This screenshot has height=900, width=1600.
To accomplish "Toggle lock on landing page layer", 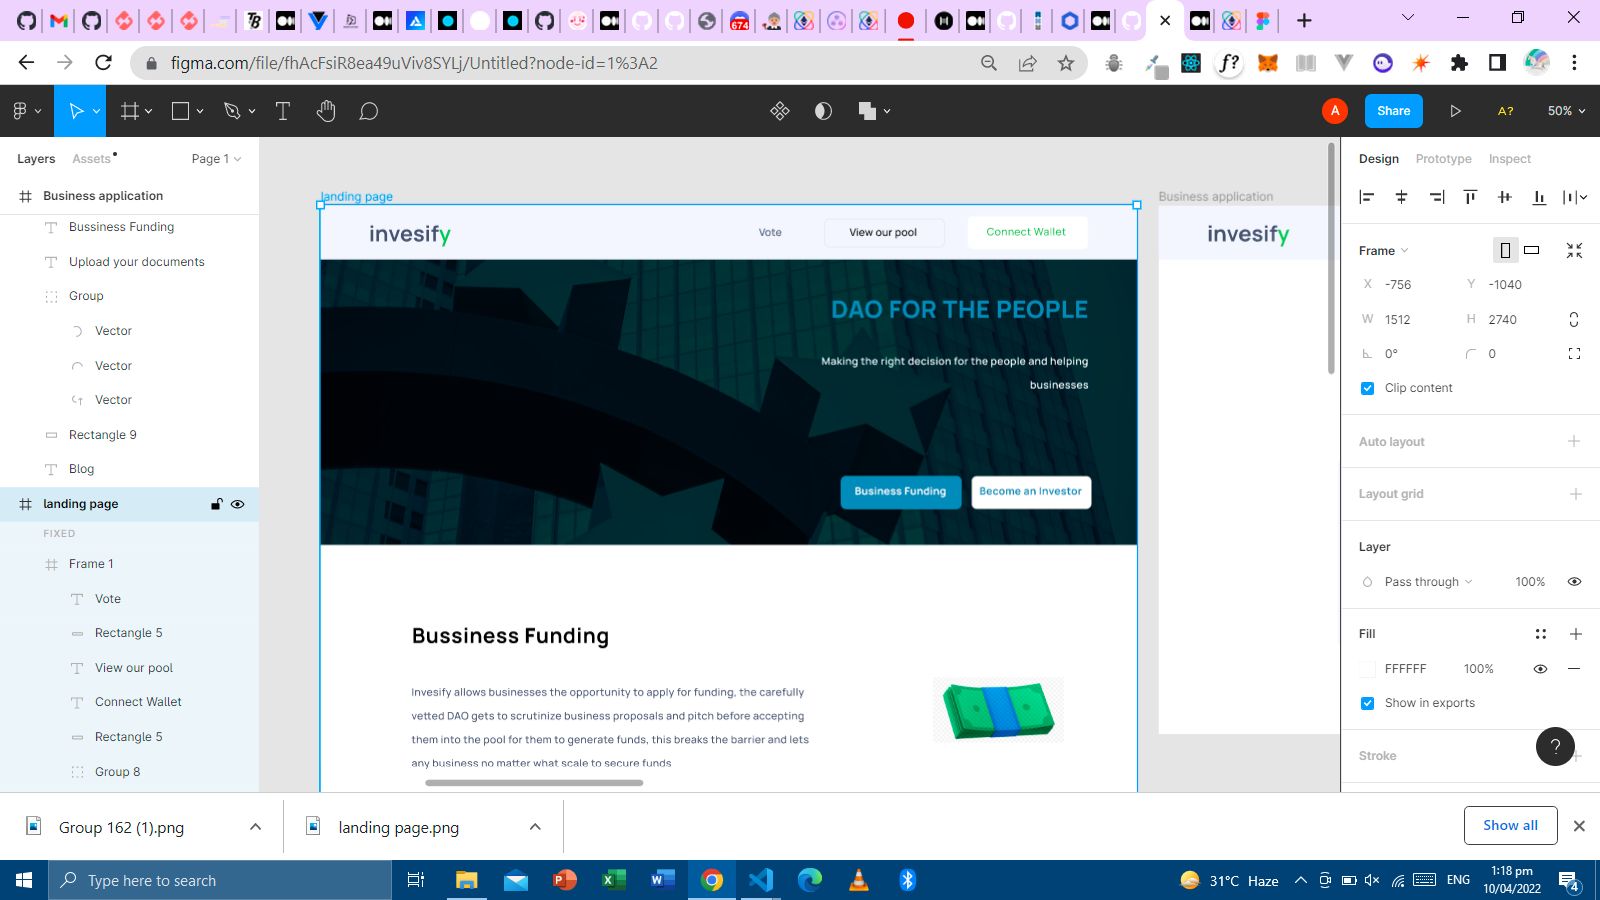I will coord(216,504).
